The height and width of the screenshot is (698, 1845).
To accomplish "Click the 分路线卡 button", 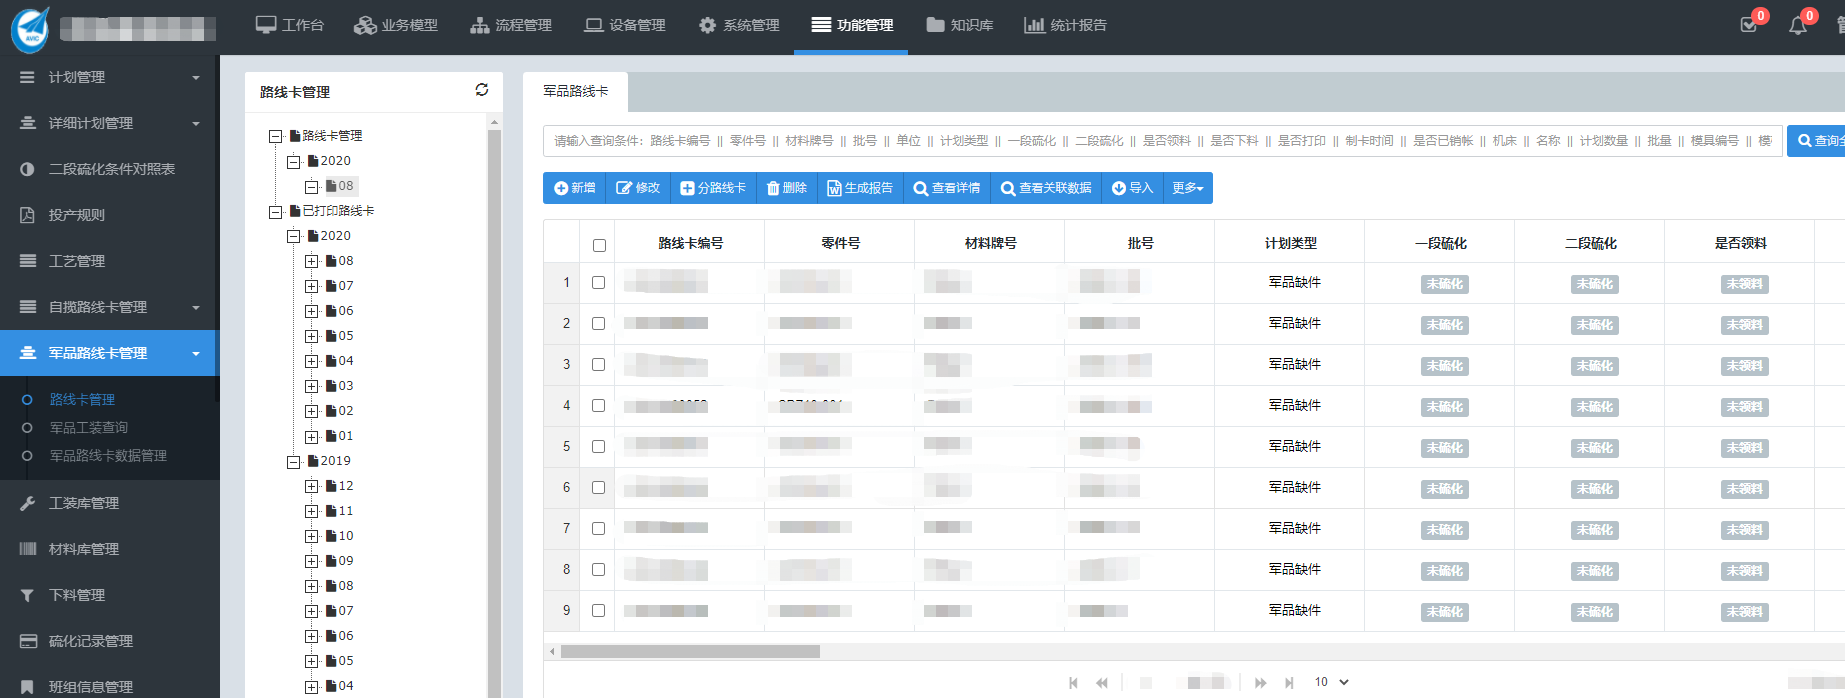I will pyautogui.click(x=713, y=188).
